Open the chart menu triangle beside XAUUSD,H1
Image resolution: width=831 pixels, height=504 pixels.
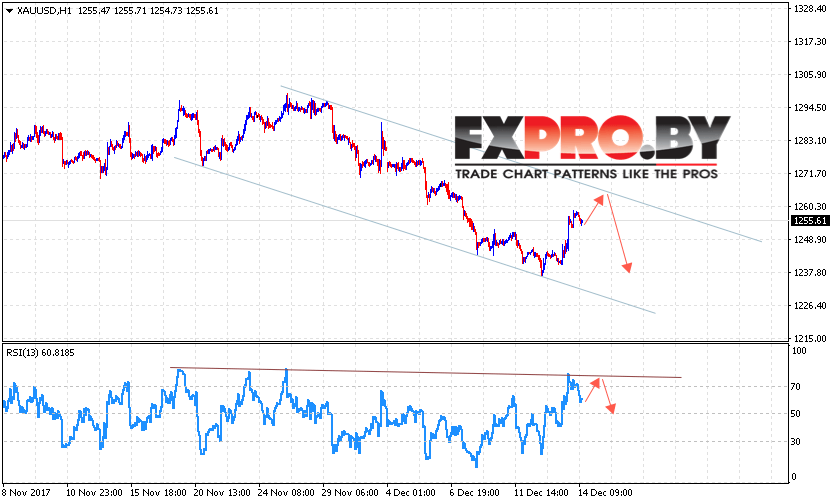point(9,11)
